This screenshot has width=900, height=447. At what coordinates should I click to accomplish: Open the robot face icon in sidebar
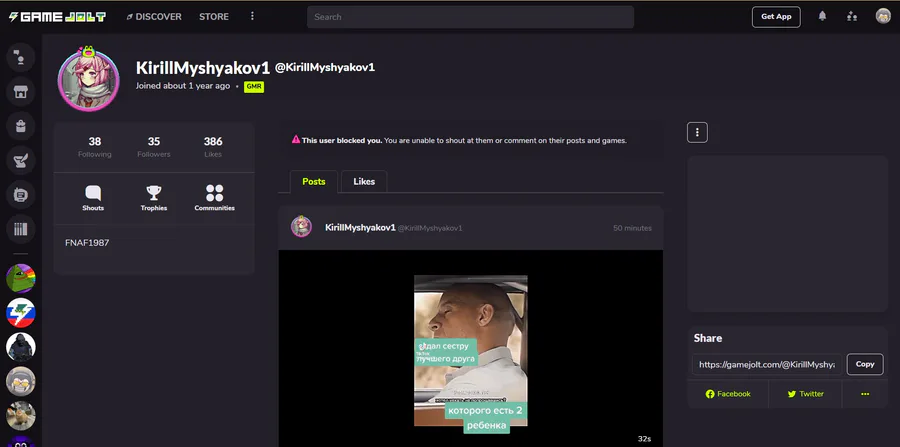point(21,195)
